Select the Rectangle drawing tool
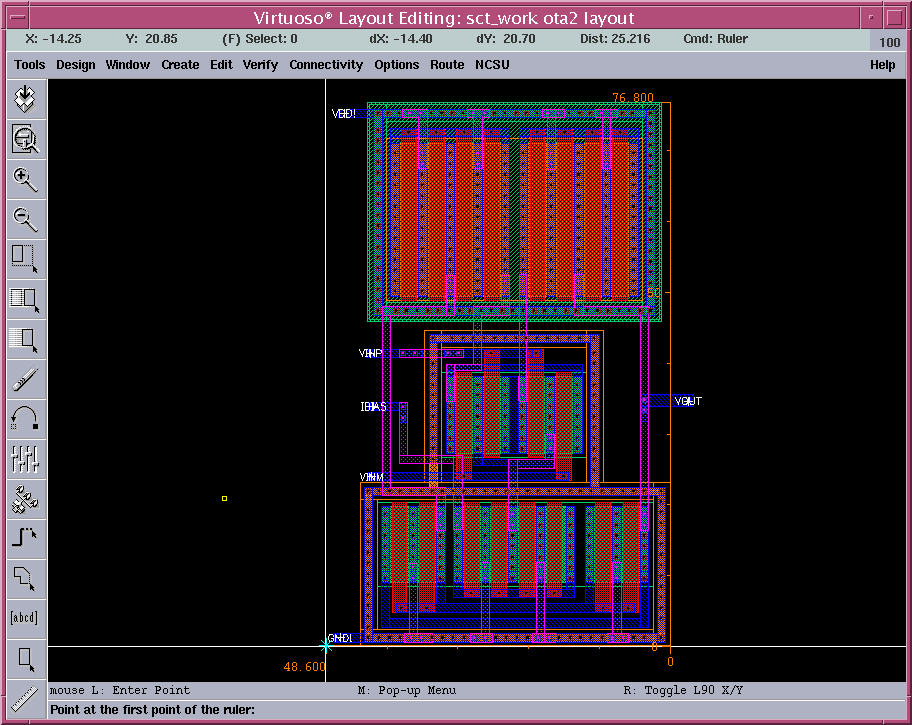The height and width of the screenshot is (725, 912). [26, 660]
